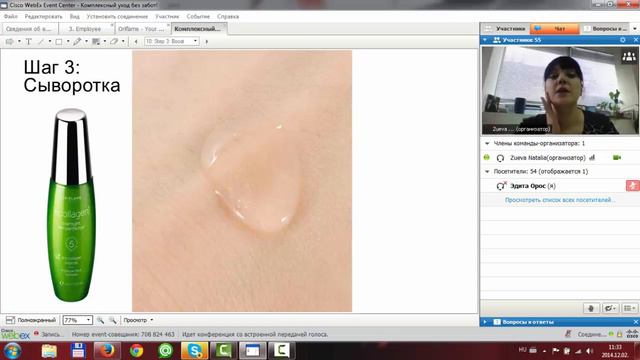
Task: Open the panel options dropdown arrow
Action: tap(635, 29)
